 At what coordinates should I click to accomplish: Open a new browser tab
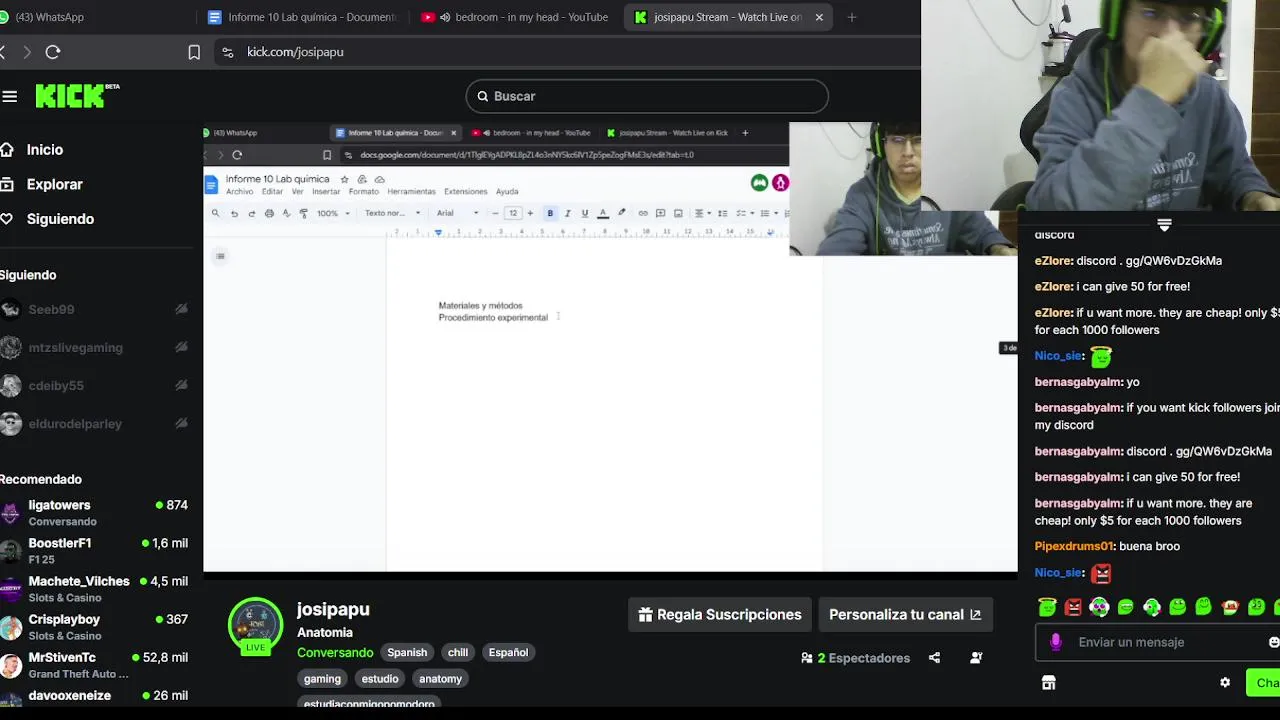(x=852, y=17)
